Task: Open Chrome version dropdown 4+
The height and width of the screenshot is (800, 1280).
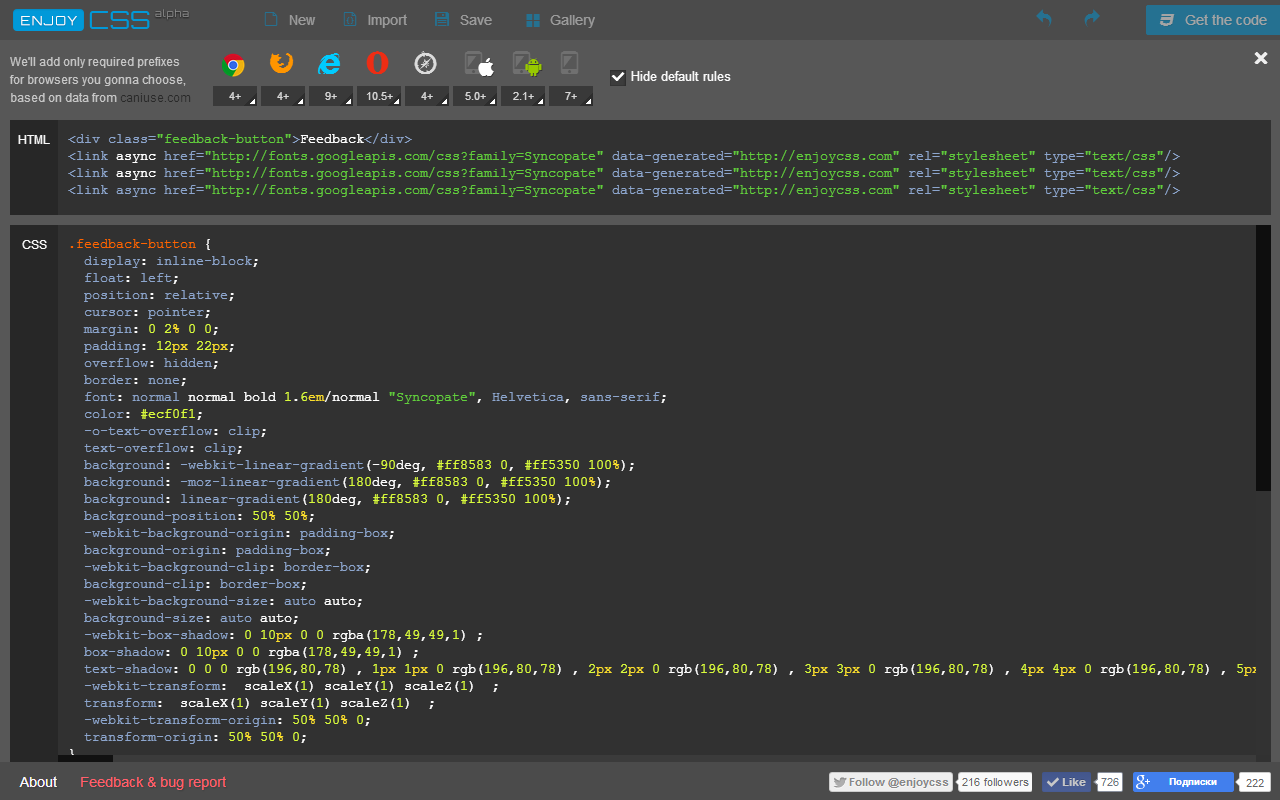Action: 235,96
